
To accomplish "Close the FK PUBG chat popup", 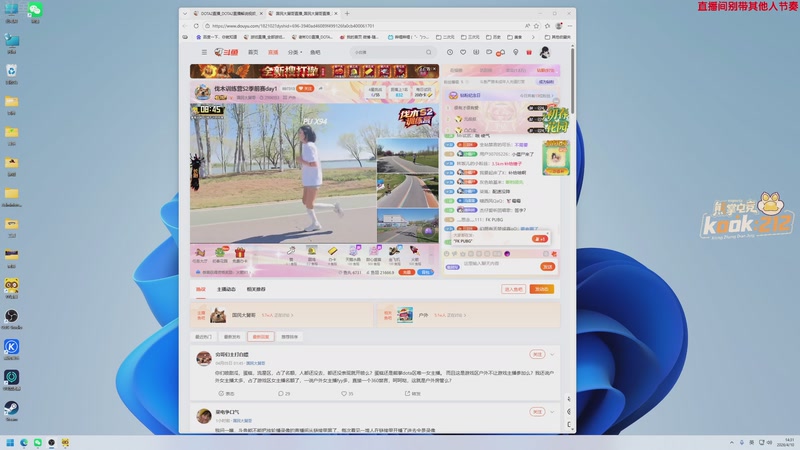I will tap(548, 231).
